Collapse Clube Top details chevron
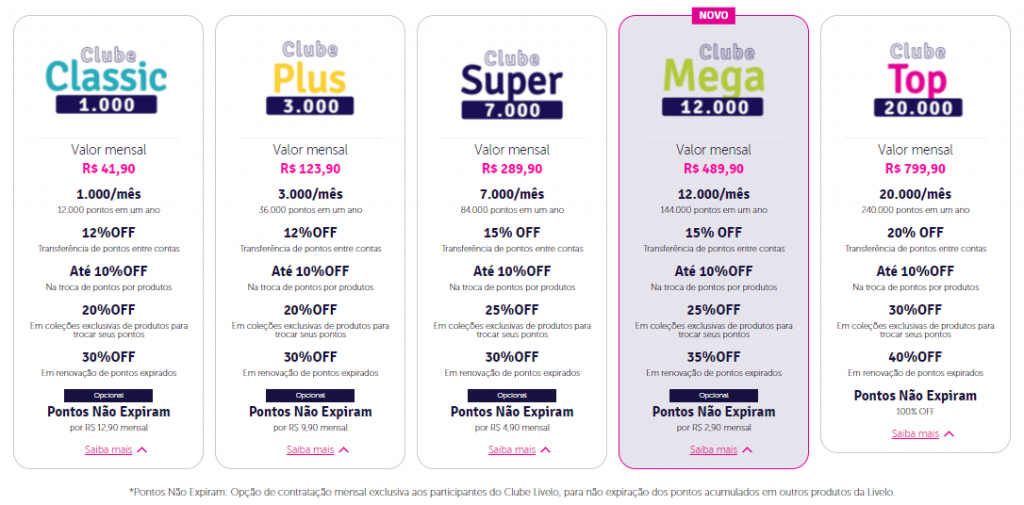The image size is (1024, 505). click(x=949, y=434)
